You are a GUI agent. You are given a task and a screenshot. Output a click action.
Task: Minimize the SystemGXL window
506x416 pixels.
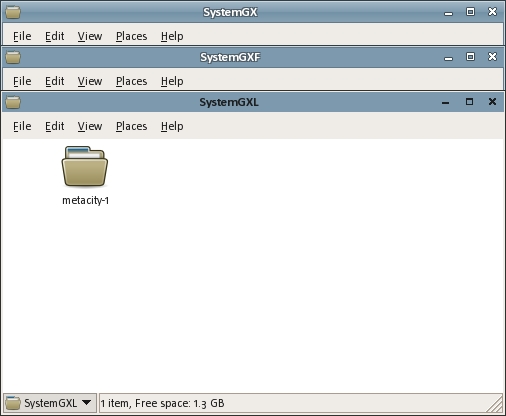pyautogui.click(x=445, y=102)
